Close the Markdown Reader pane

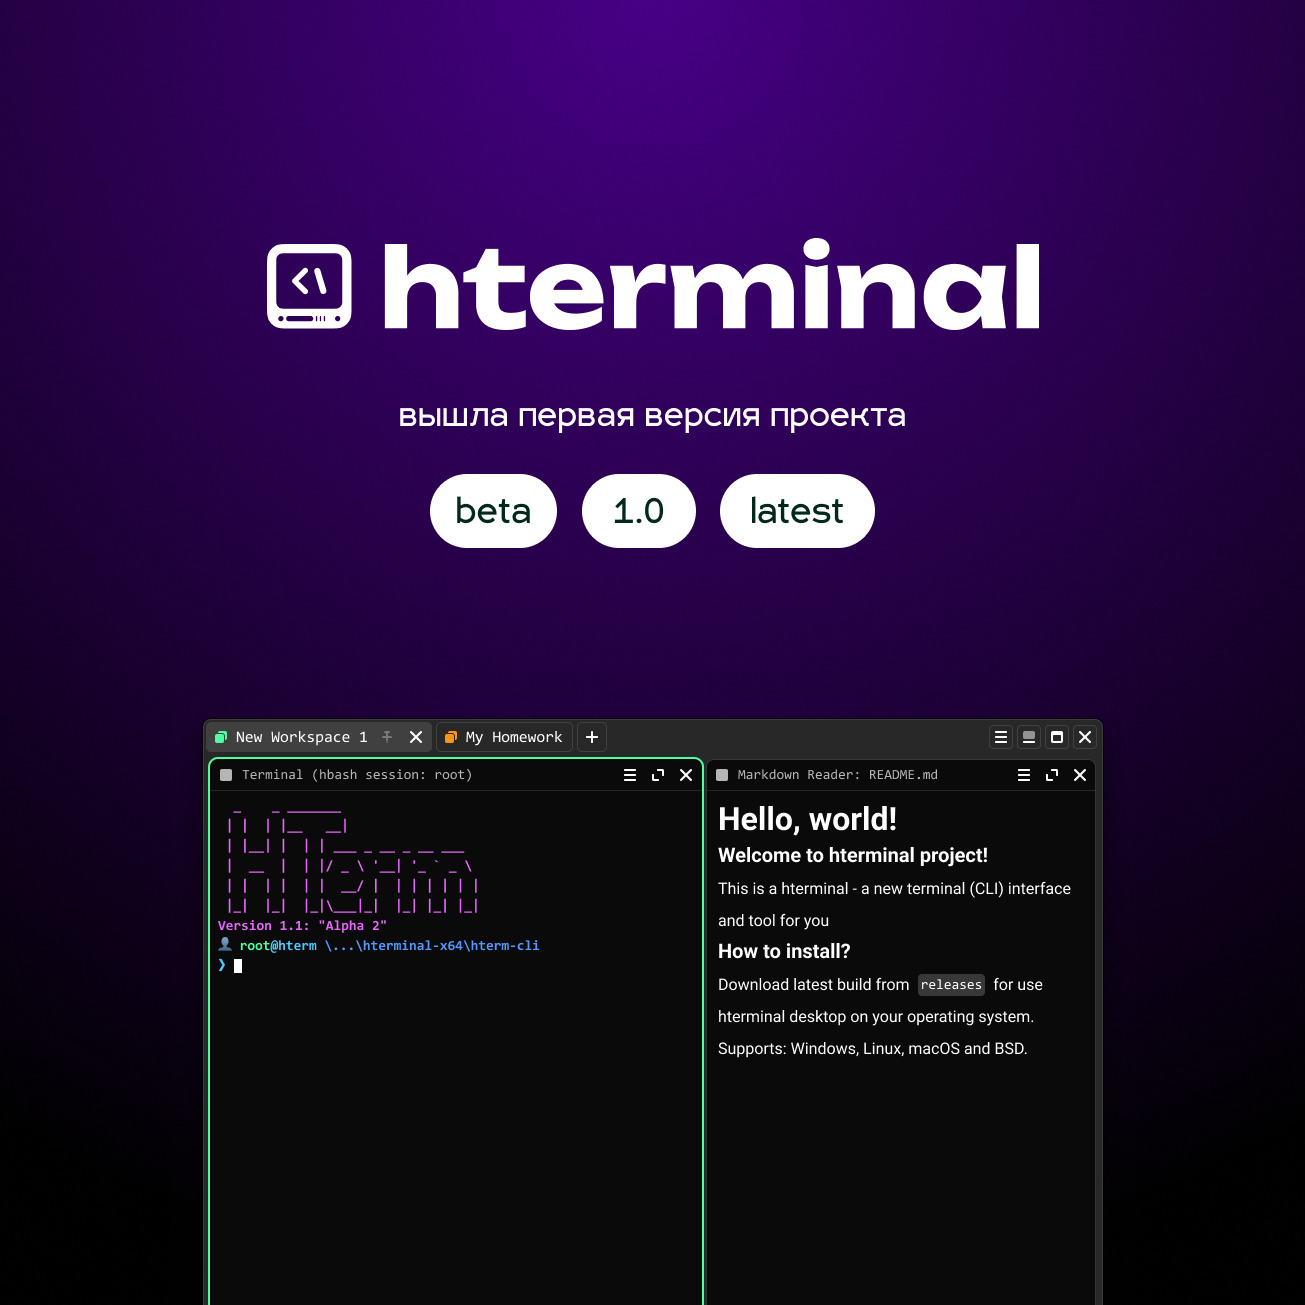tap(1080, 775)
